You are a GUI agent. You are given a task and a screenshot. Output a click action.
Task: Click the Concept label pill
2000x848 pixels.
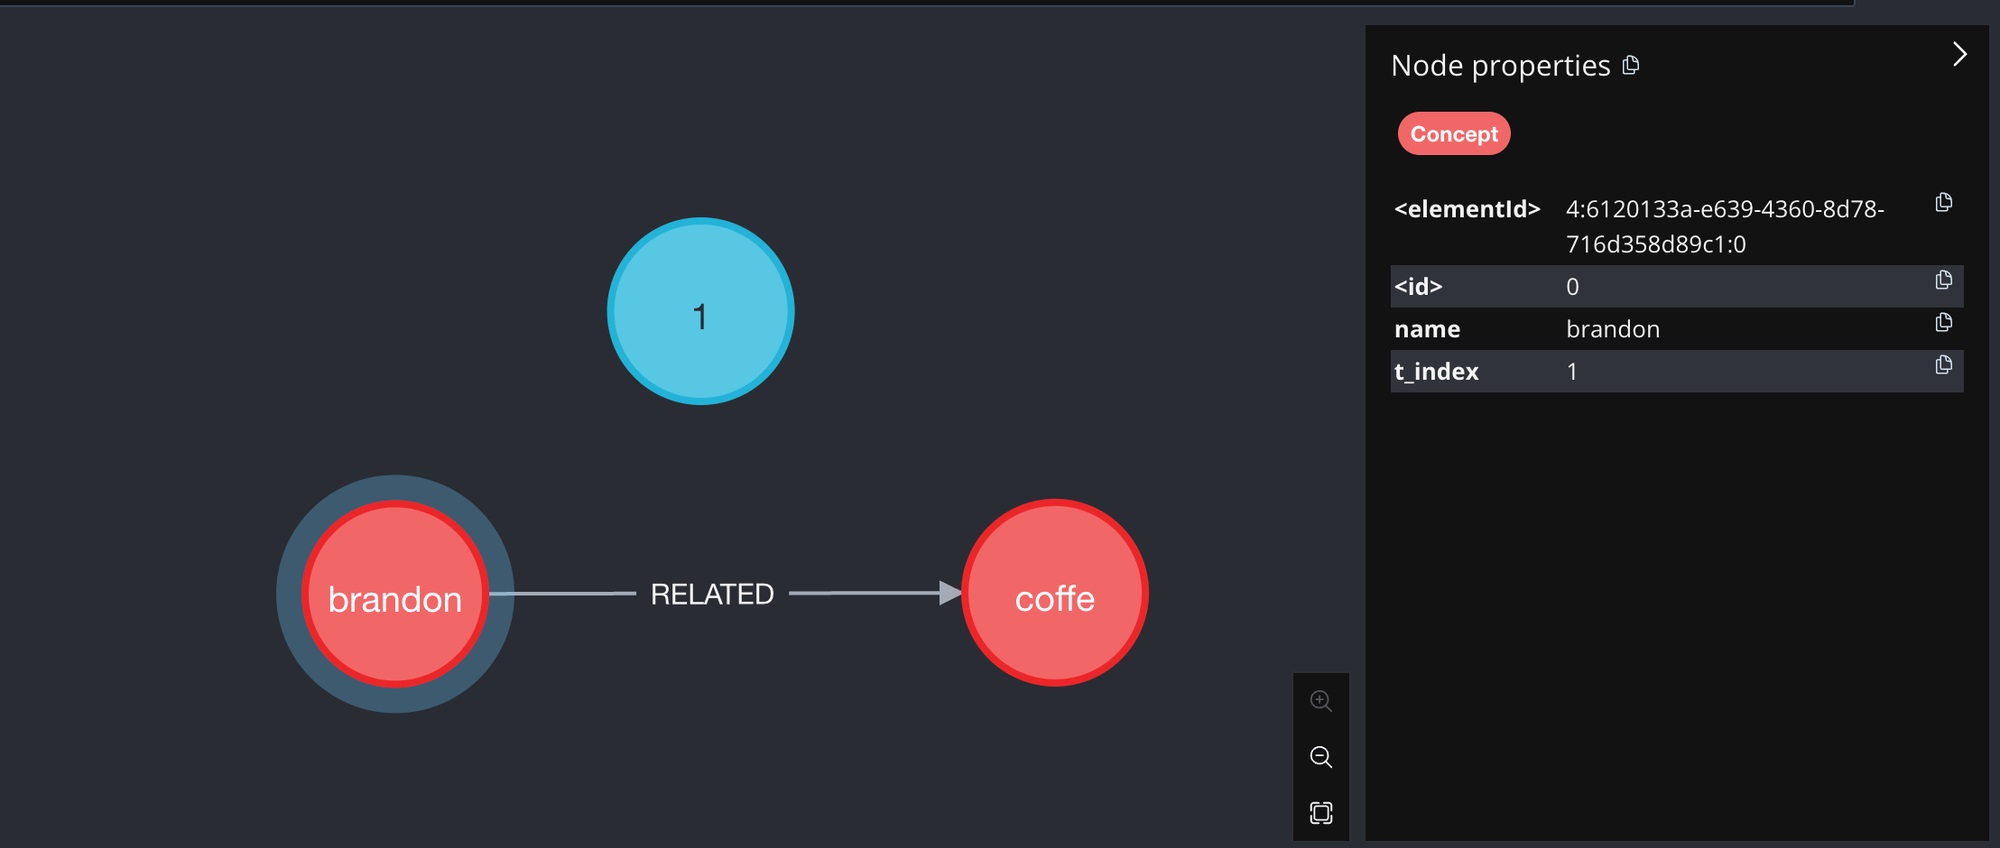[x=1453, y=134]
